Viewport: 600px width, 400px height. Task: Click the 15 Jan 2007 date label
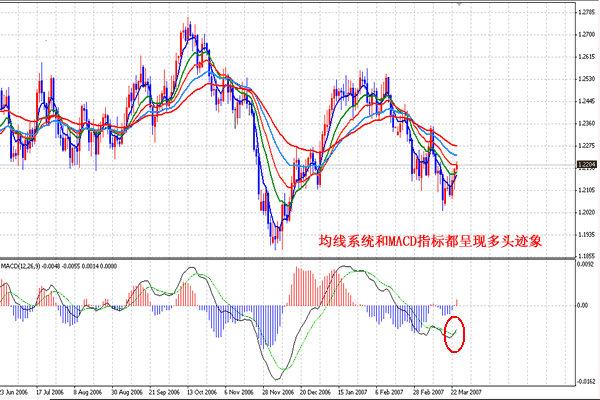(x=352, y=392)
